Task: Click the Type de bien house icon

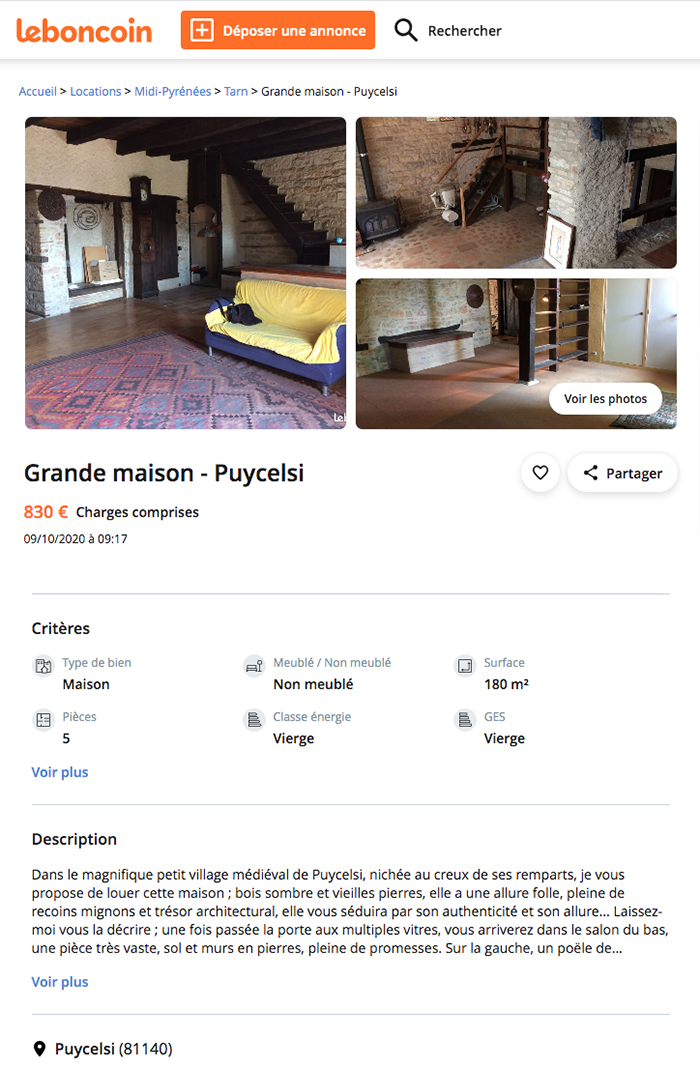Action: 43,666
